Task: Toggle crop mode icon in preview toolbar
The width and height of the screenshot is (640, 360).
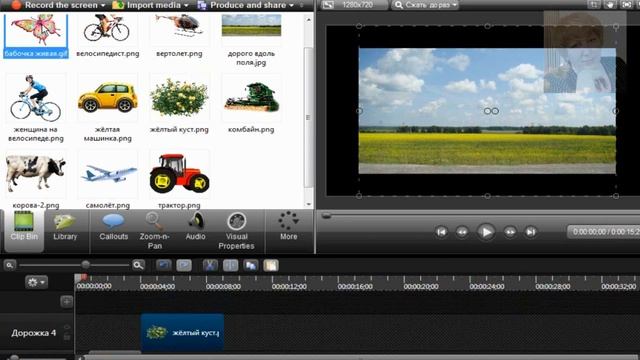Action: [593, 5]
